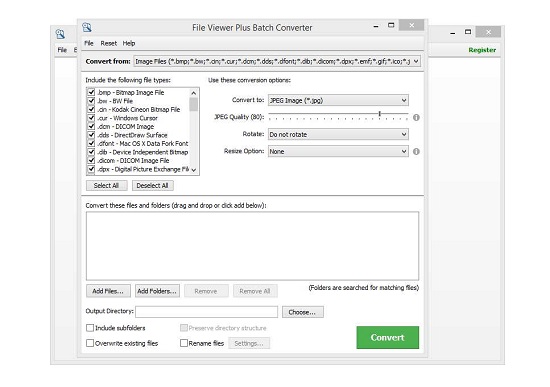Viewport: 550px width, 387px height.
Task: Click the green Convert button
Action: pos(388,338)
